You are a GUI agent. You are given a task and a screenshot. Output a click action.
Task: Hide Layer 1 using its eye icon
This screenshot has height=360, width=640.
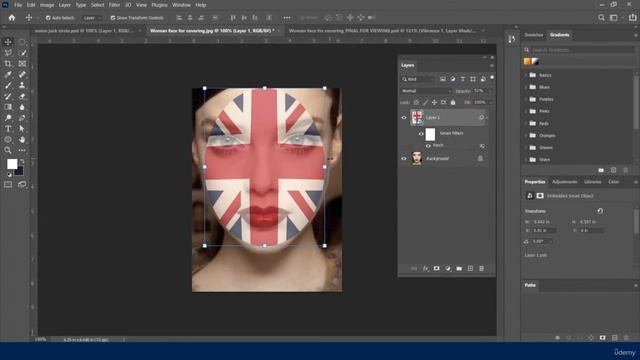pos(404,118)
